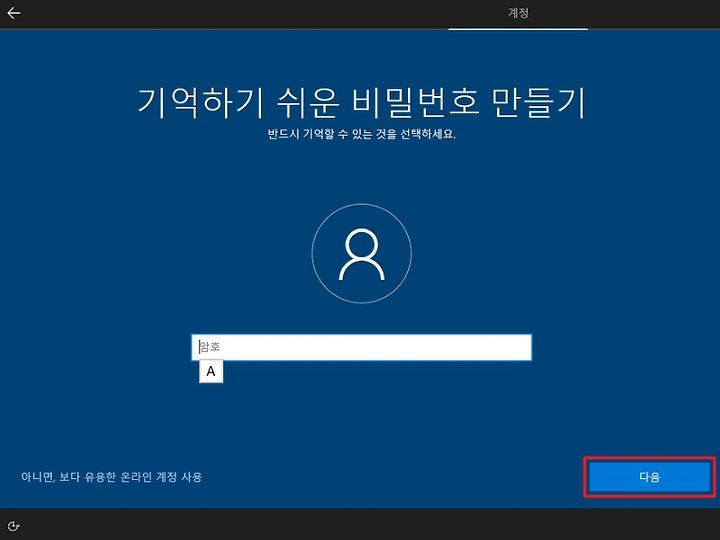Screen dimensions: 720x540
Task: Open the ease of access icon
Action: click(13, 526)
